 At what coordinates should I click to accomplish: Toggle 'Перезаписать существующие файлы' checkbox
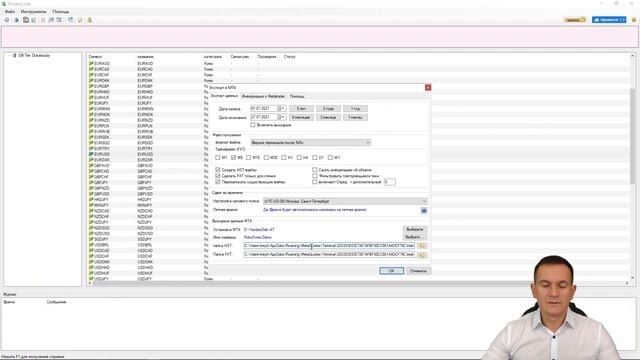point(218,182)
